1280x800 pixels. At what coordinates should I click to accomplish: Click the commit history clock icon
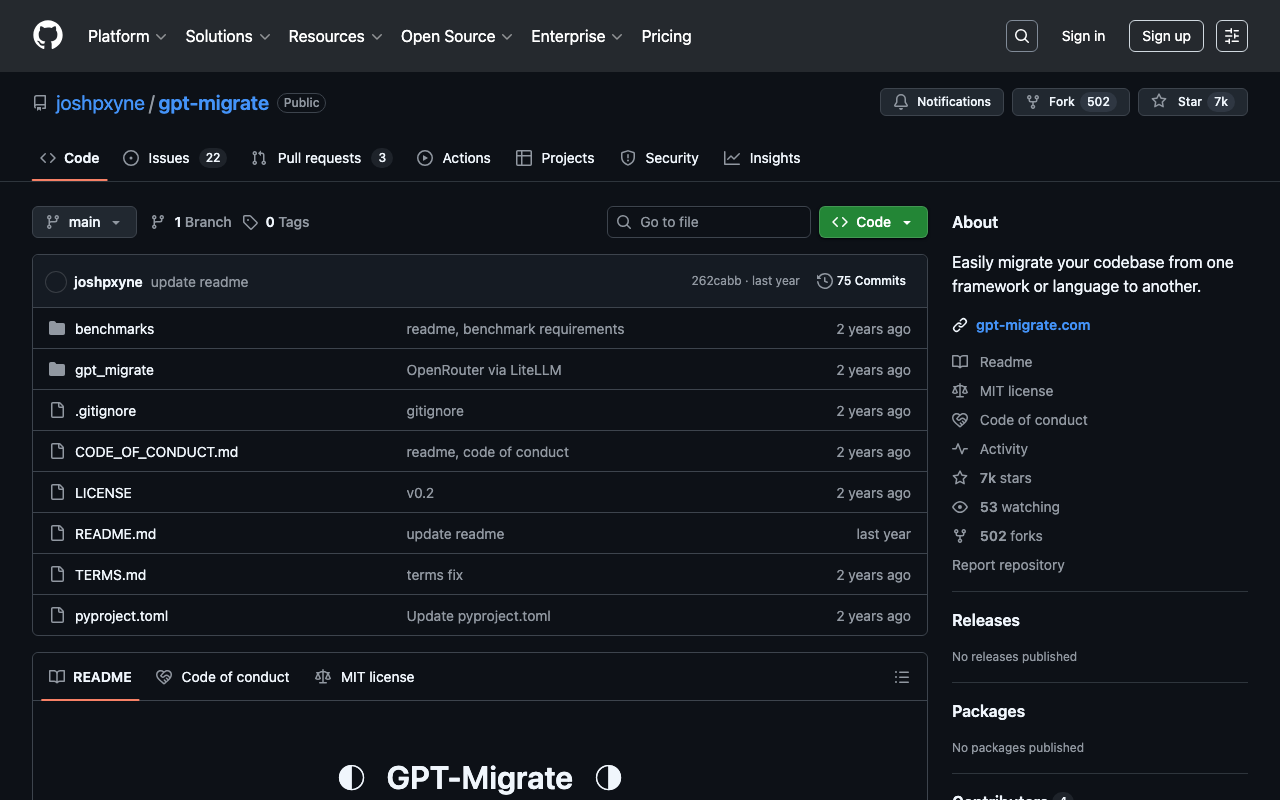[825, 281]
